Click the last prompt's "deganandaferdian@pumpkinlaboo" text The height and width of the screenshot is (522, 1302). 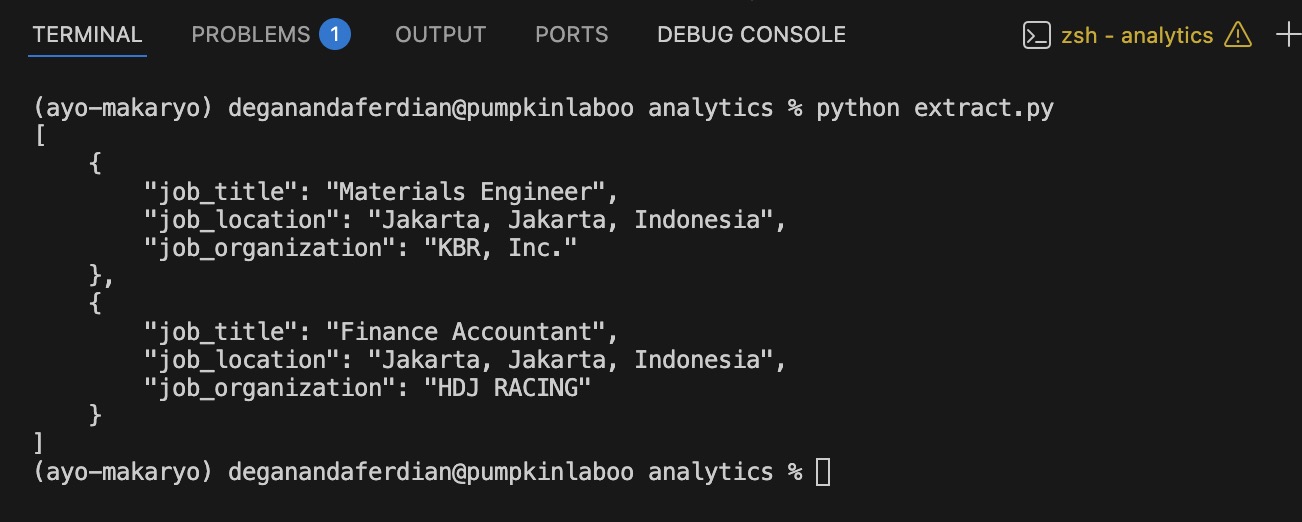pyautogui.click(x=431, y=472)
